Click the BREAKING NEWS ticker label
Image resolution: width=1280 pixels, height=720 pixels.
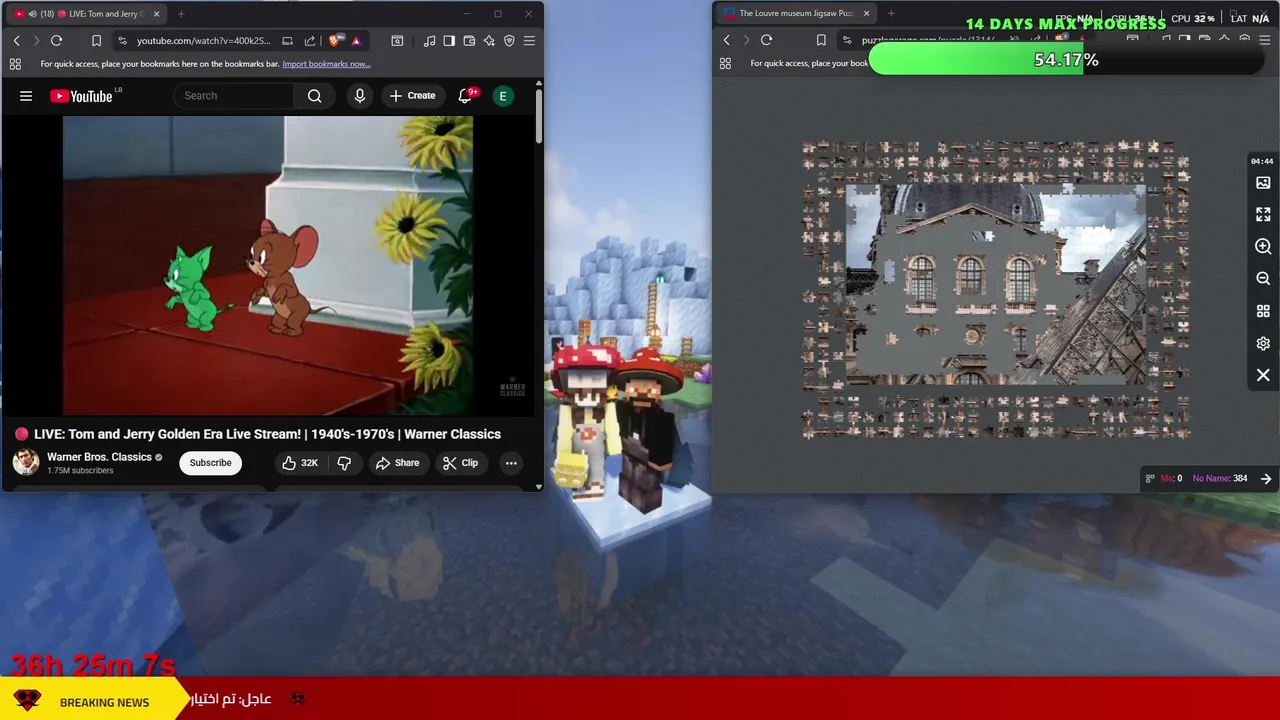[x=104, y=702]
